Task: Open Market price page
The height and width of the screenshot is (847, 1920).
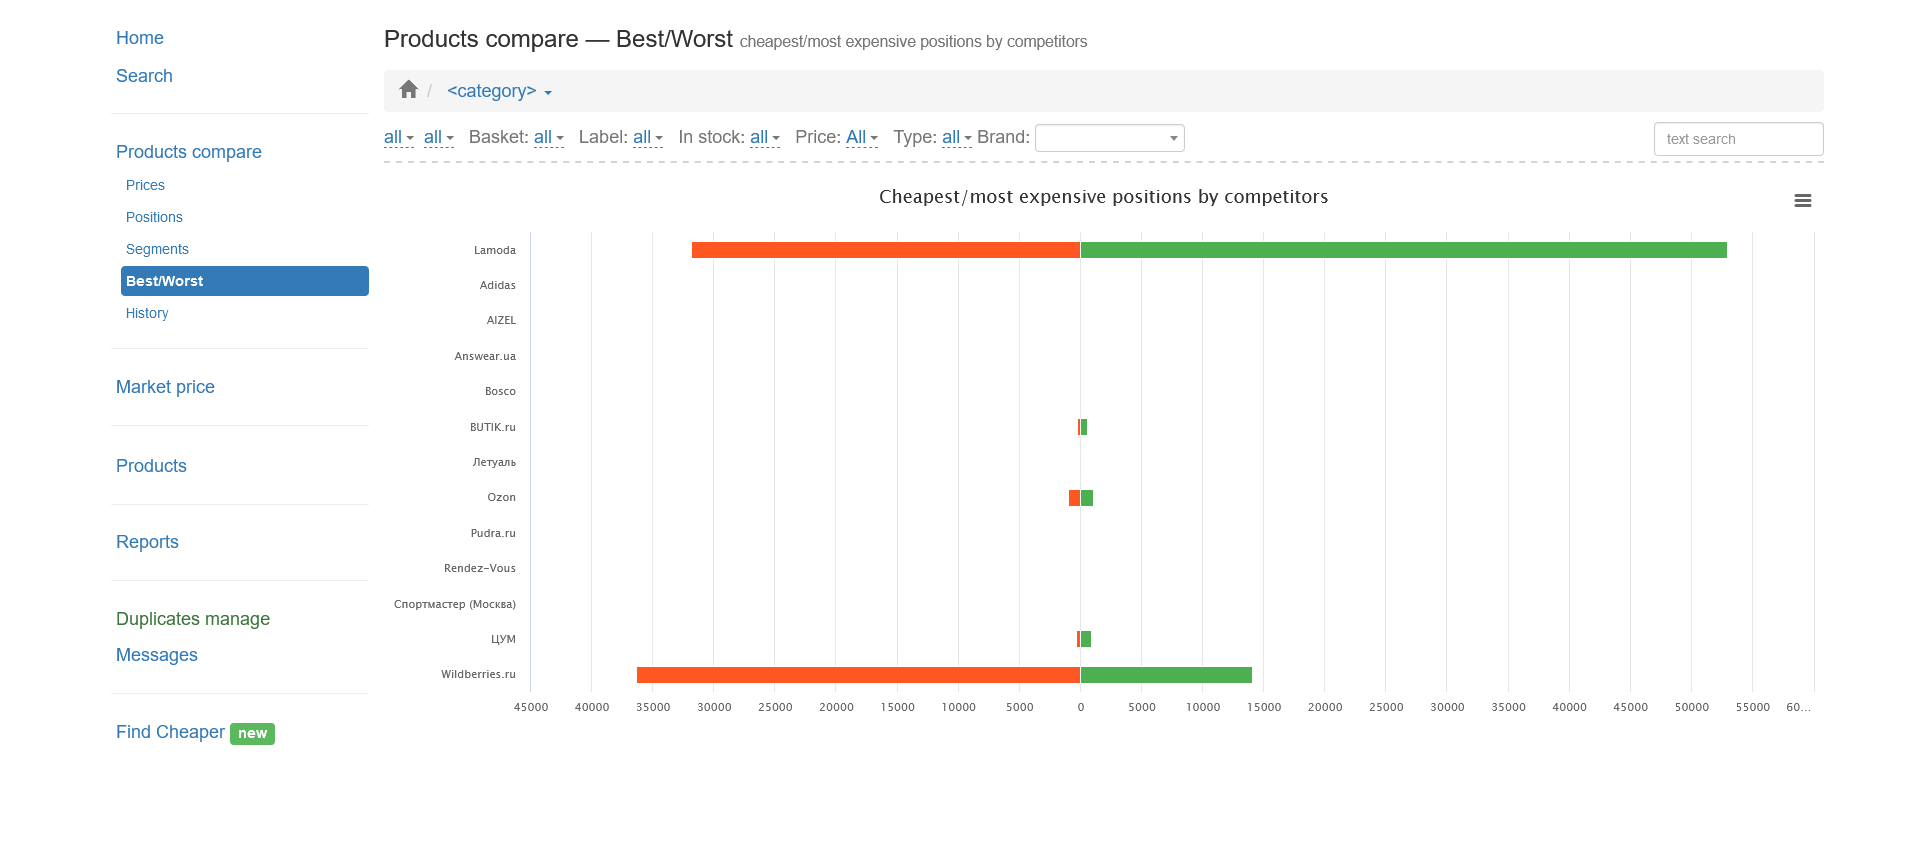Action: pos(165,387)
